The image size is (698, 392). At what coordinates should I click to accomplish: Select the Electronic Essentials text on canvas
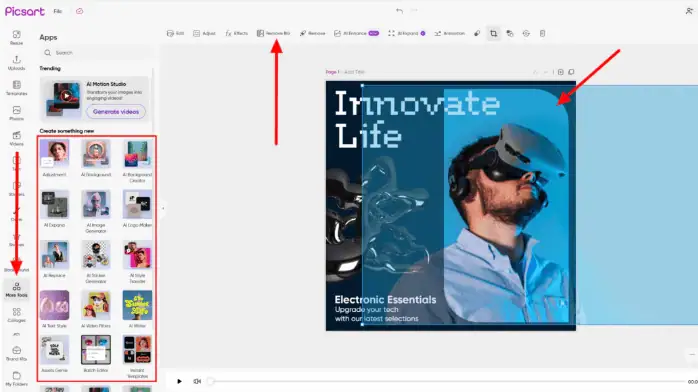click(x=386, y=299)
